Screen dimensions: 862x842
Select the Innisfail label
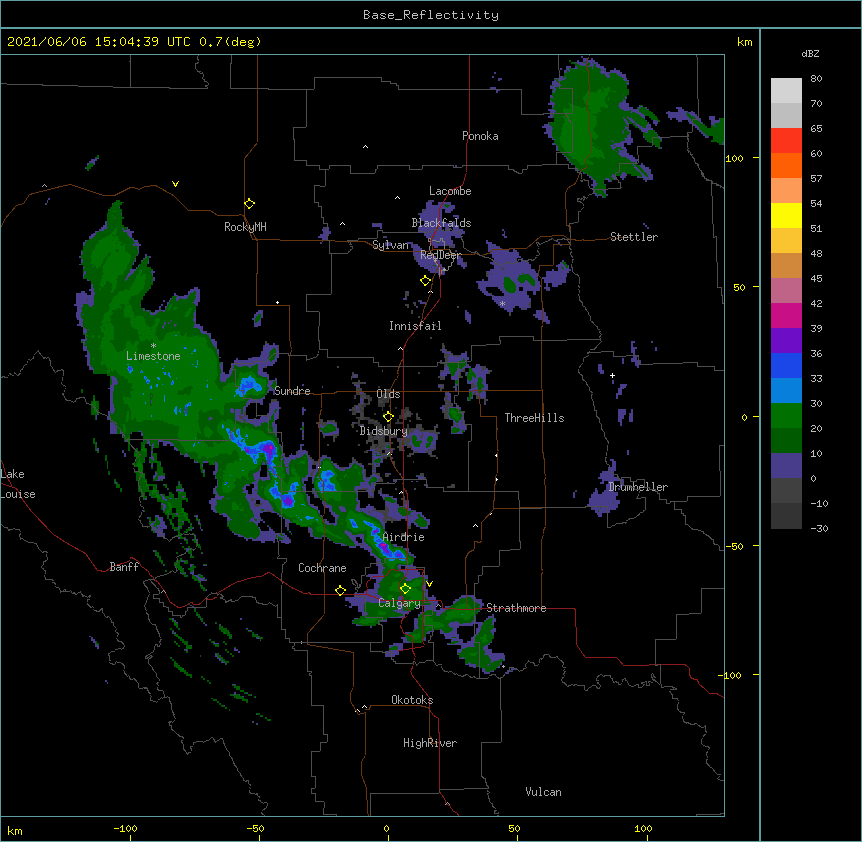tap(415, 326)
